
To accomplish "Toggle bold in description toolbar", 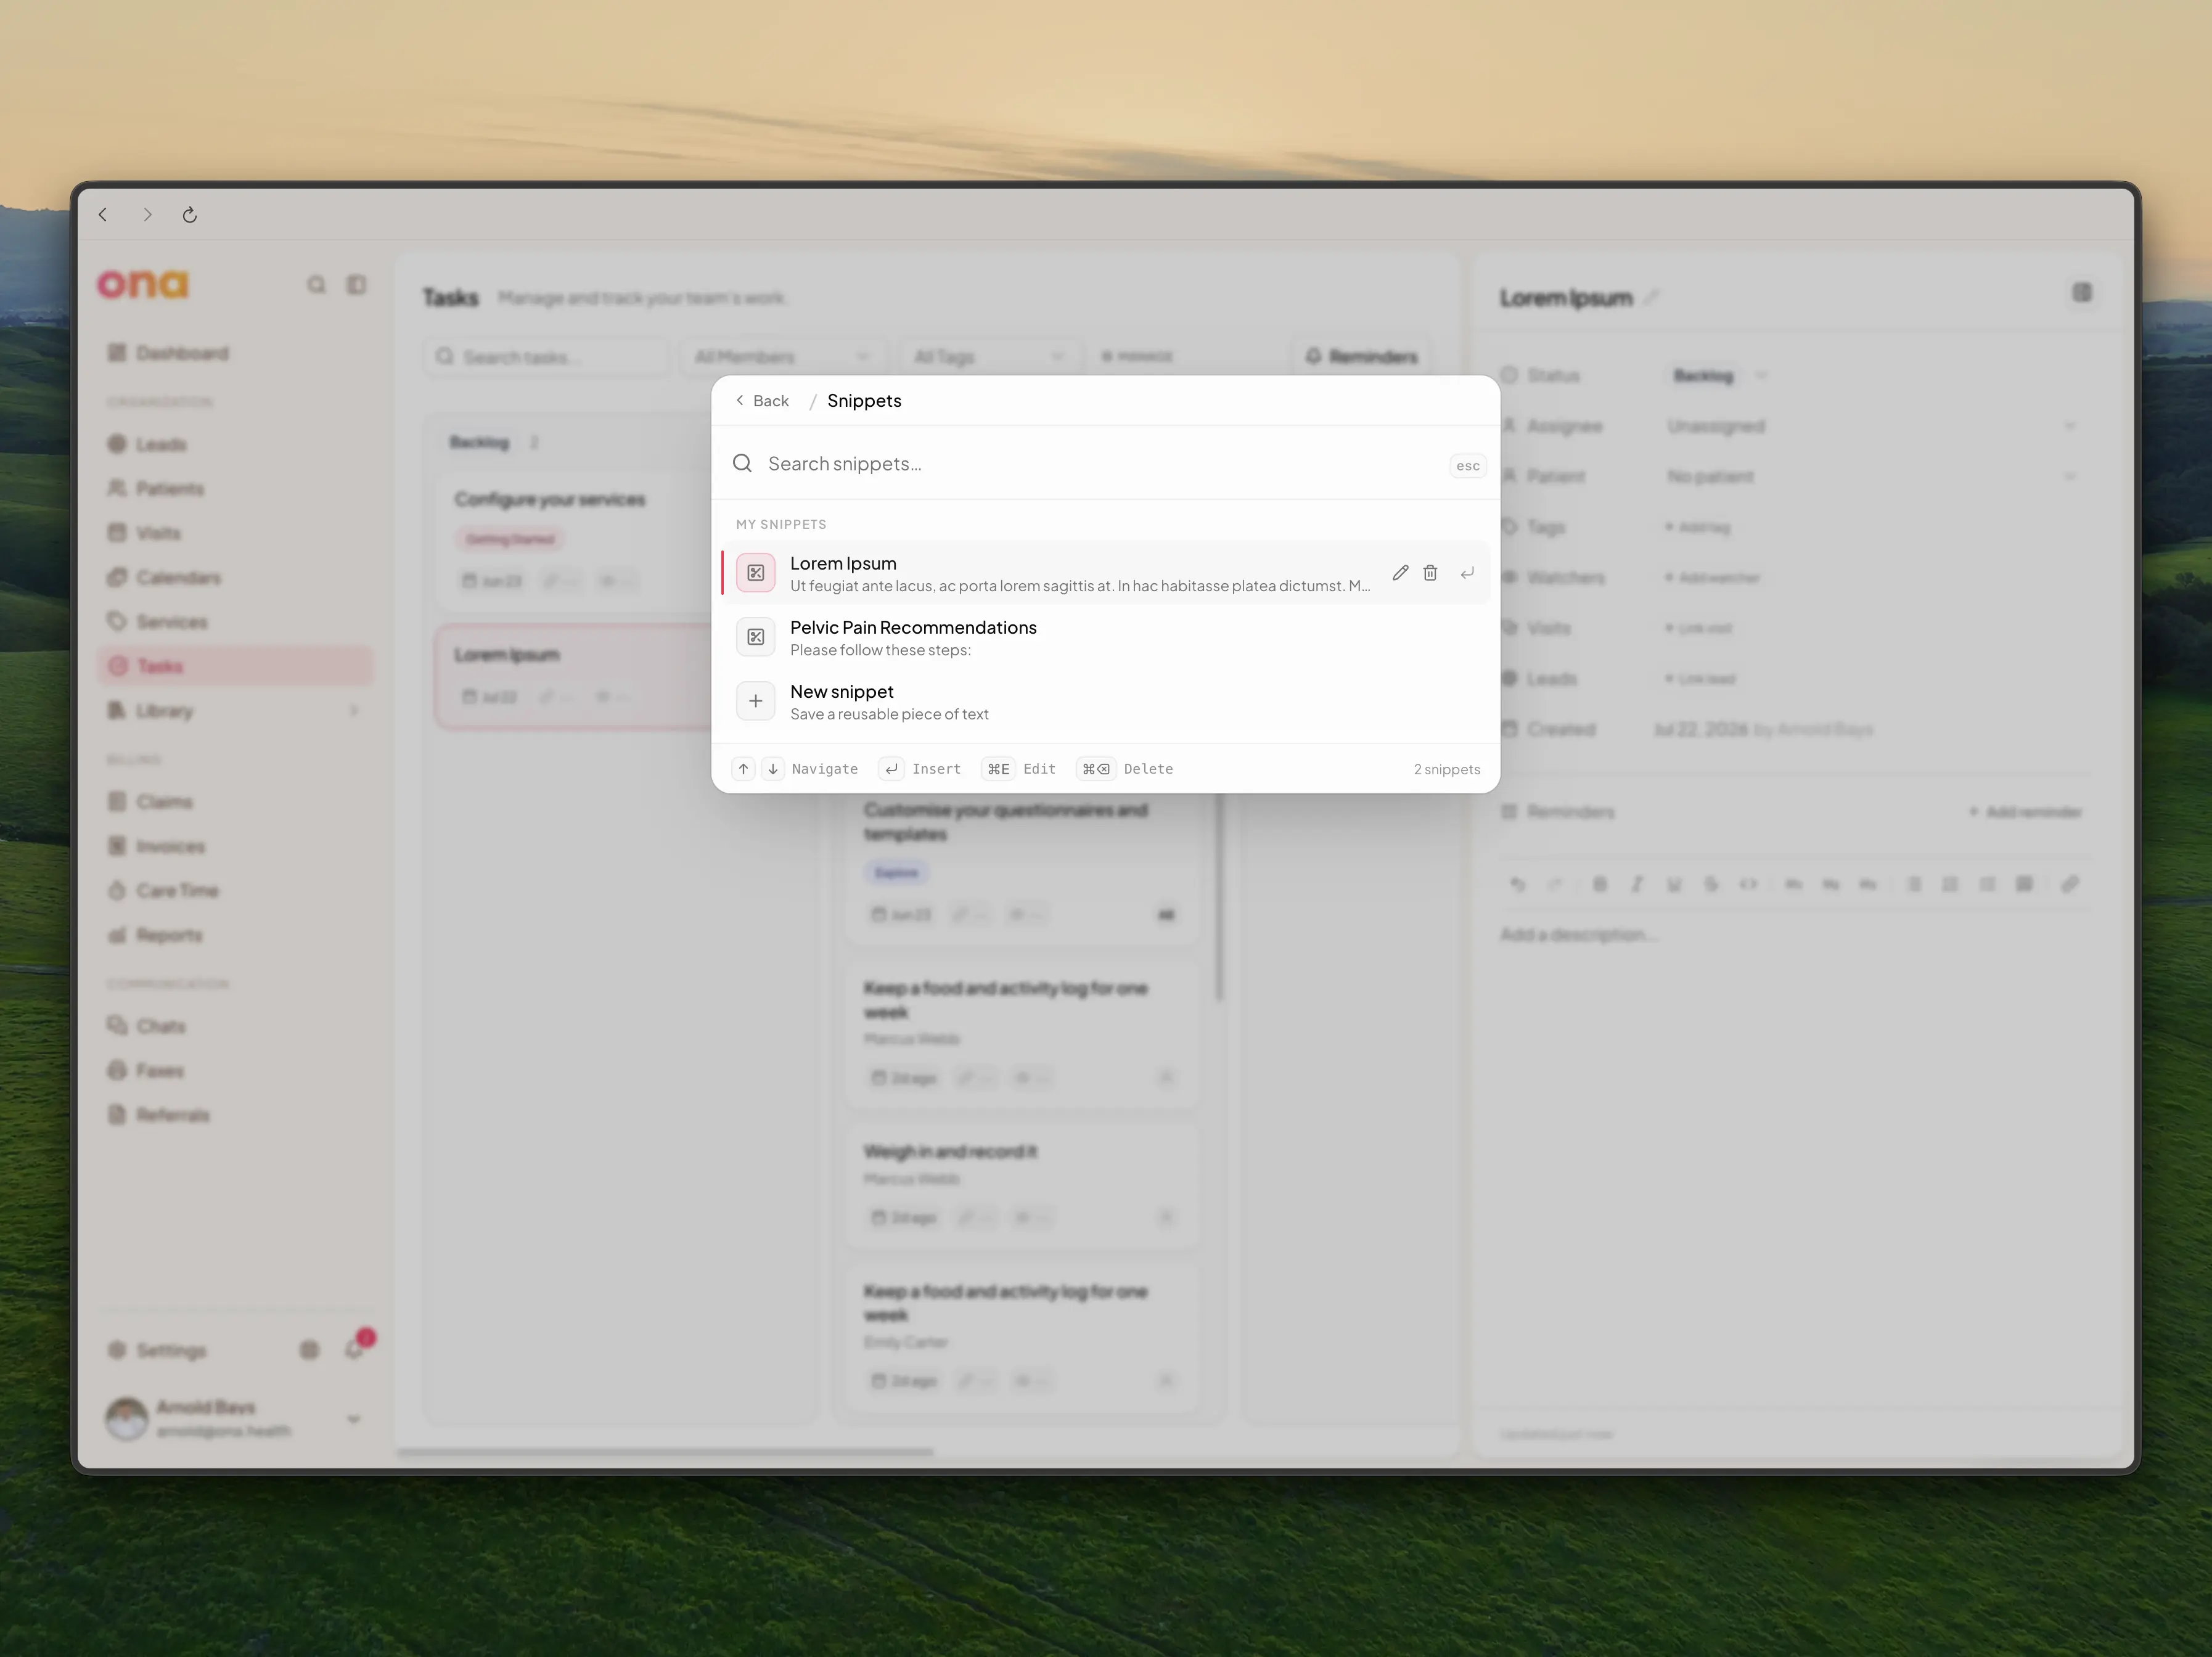I will (x=1599, y=884).
